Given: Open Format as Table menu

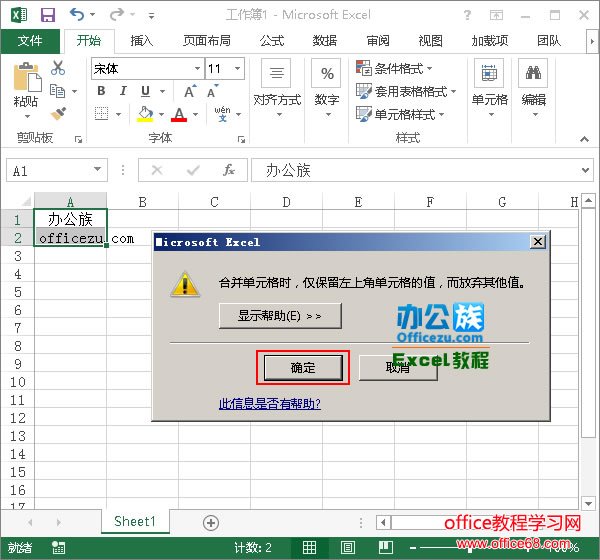Looking at the screenshot, I should coord(406,91).
